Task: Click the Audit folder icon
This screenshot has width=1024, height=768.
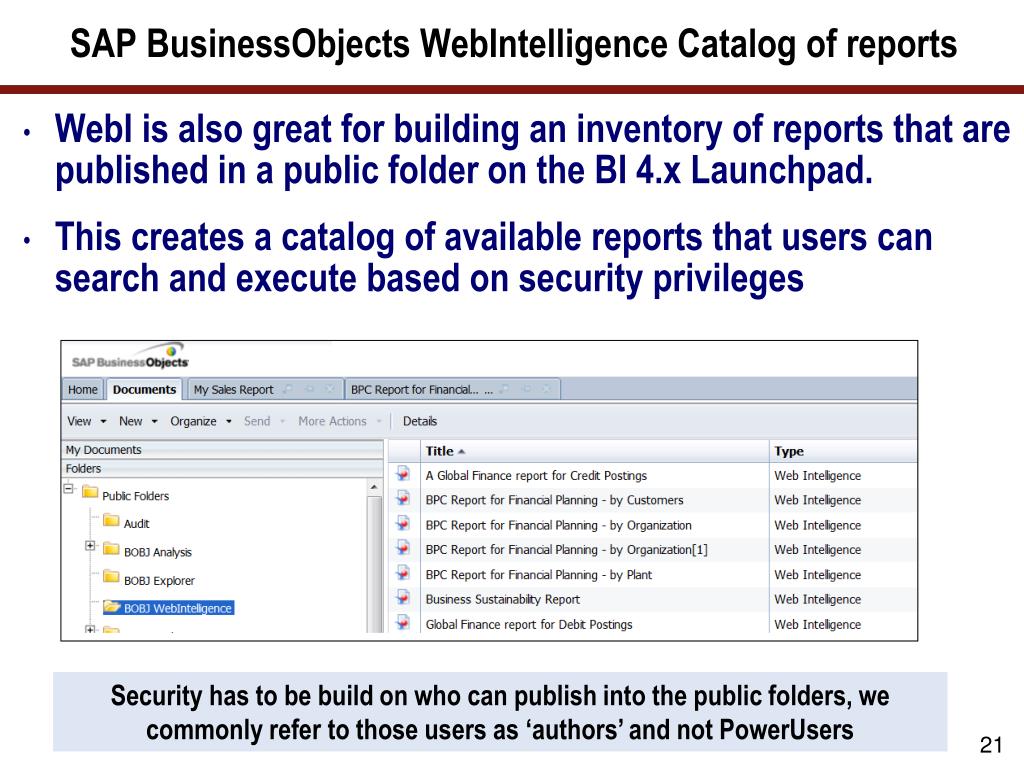Action: point(112,521)
